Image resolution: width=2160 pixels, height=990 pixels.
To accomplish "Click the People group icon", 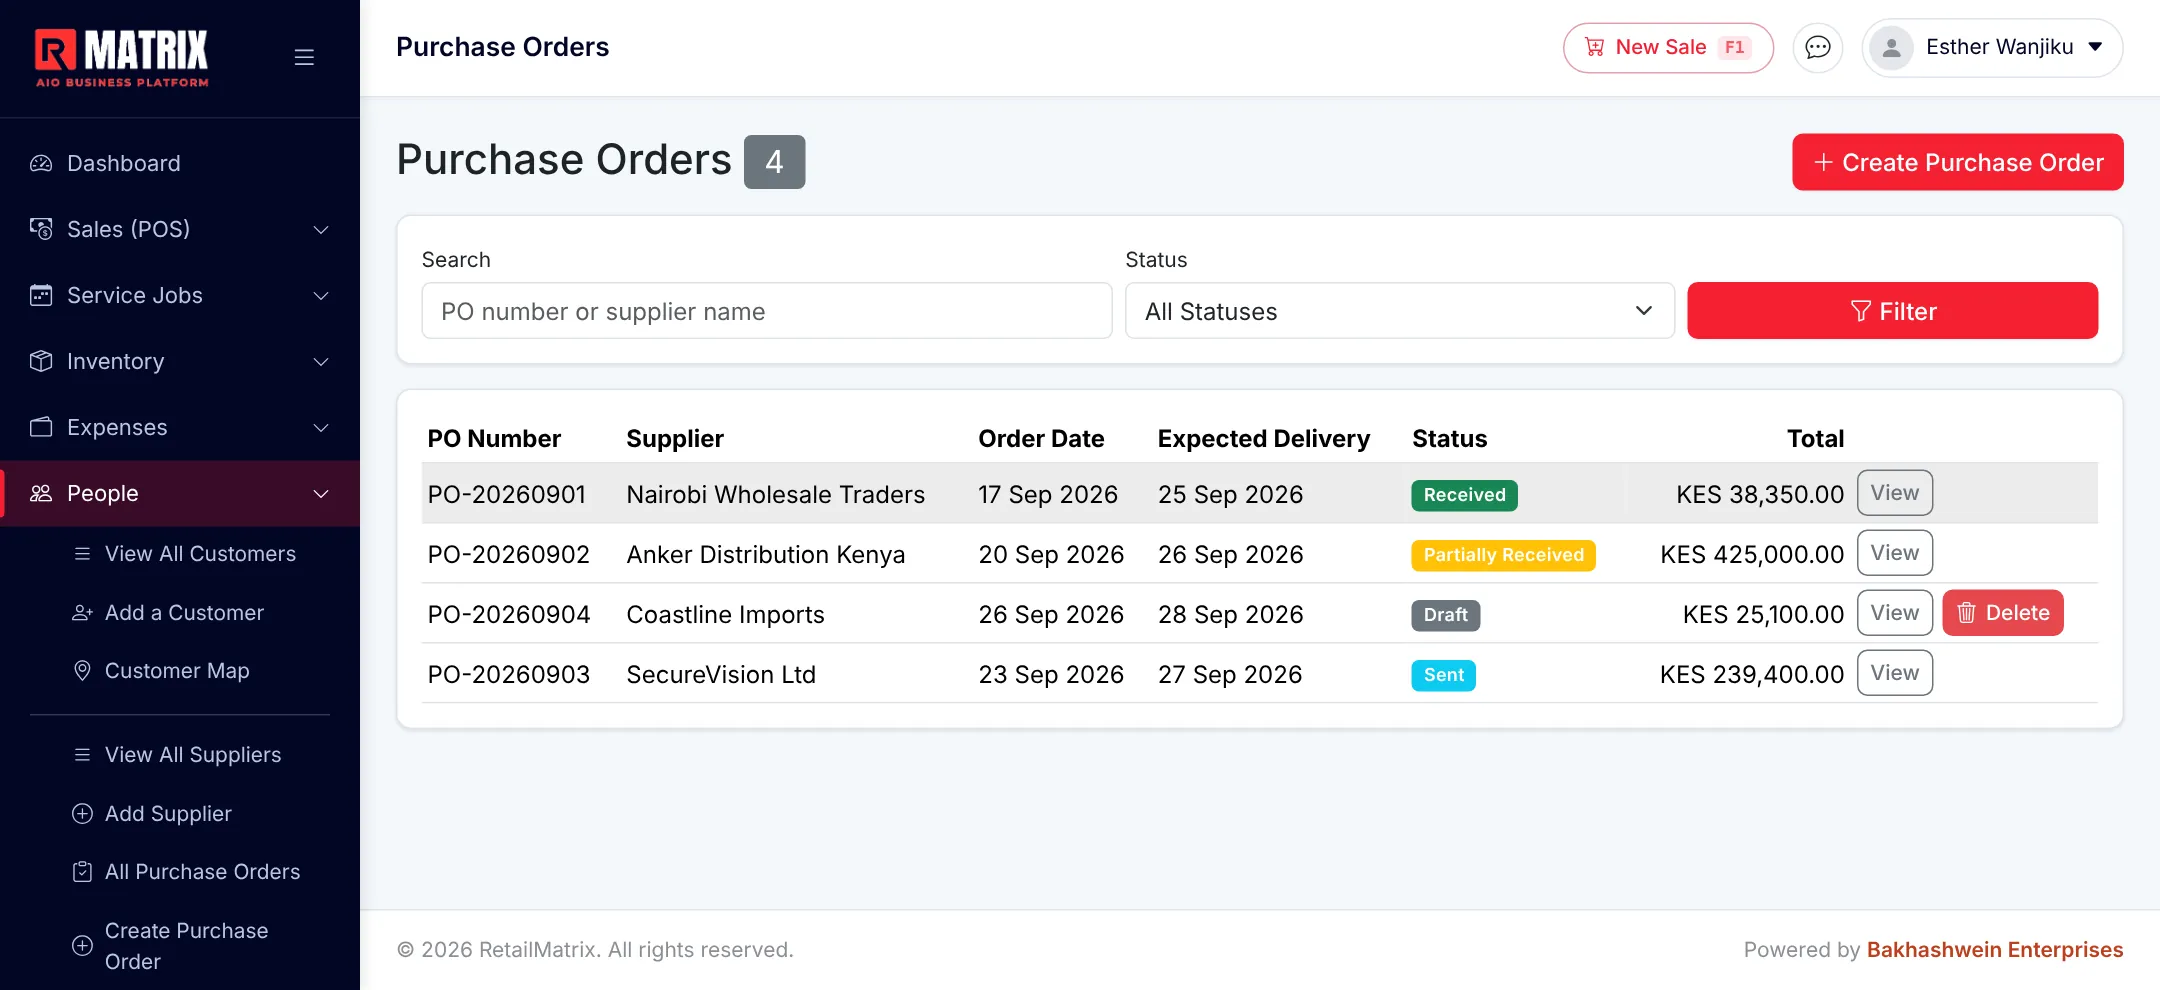I will click(41, 493).
